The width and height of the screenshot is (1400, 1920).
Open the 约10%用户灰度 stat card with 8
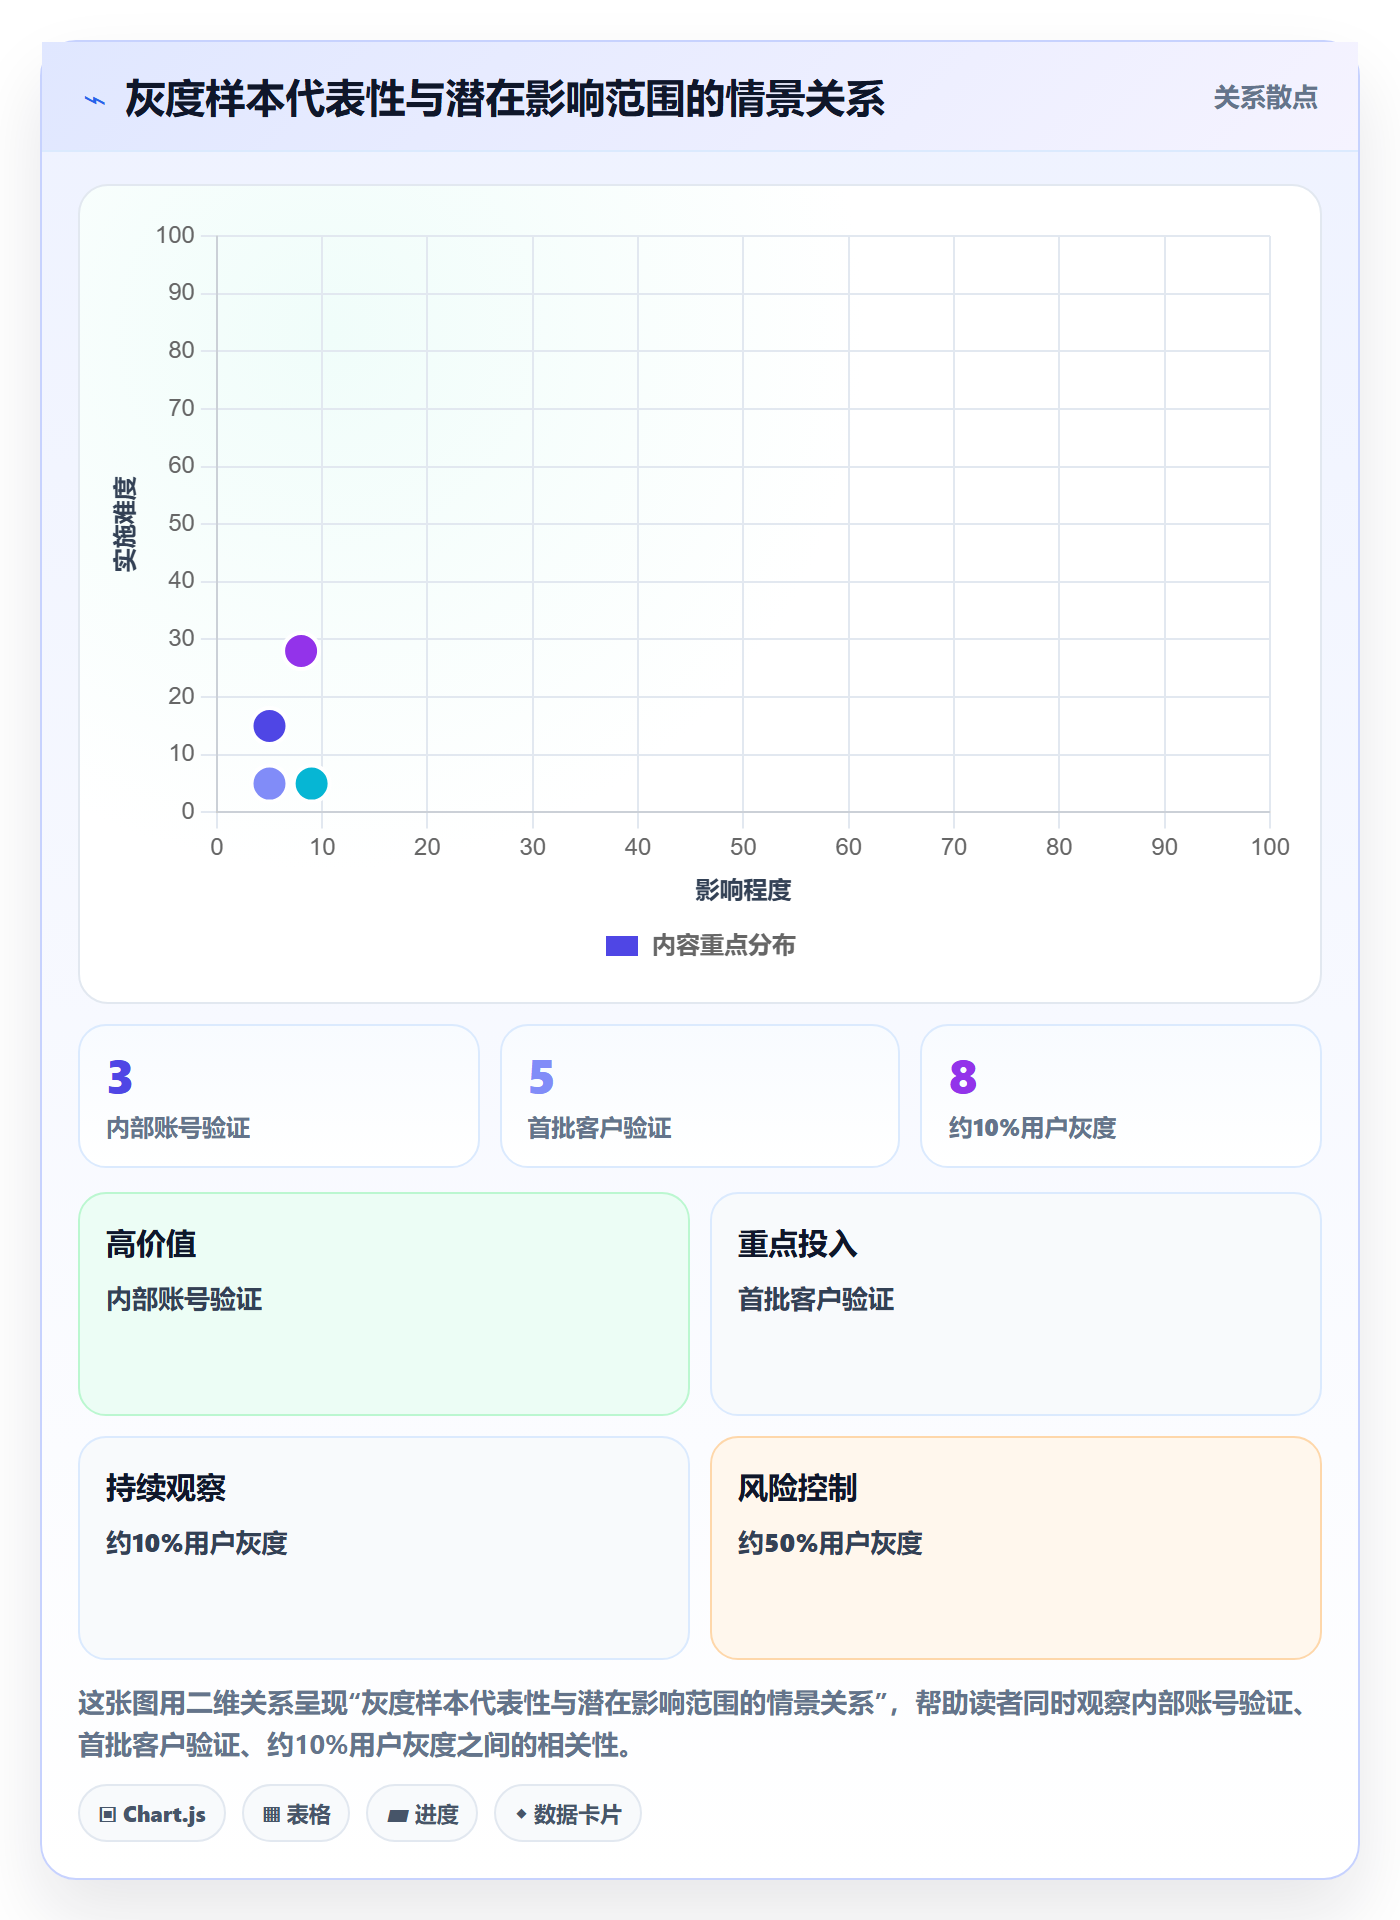click(1121, 1096)
